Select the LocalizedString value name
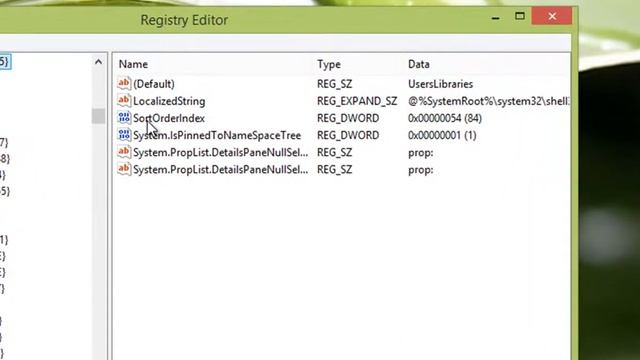640x360 pixels. 169,101
